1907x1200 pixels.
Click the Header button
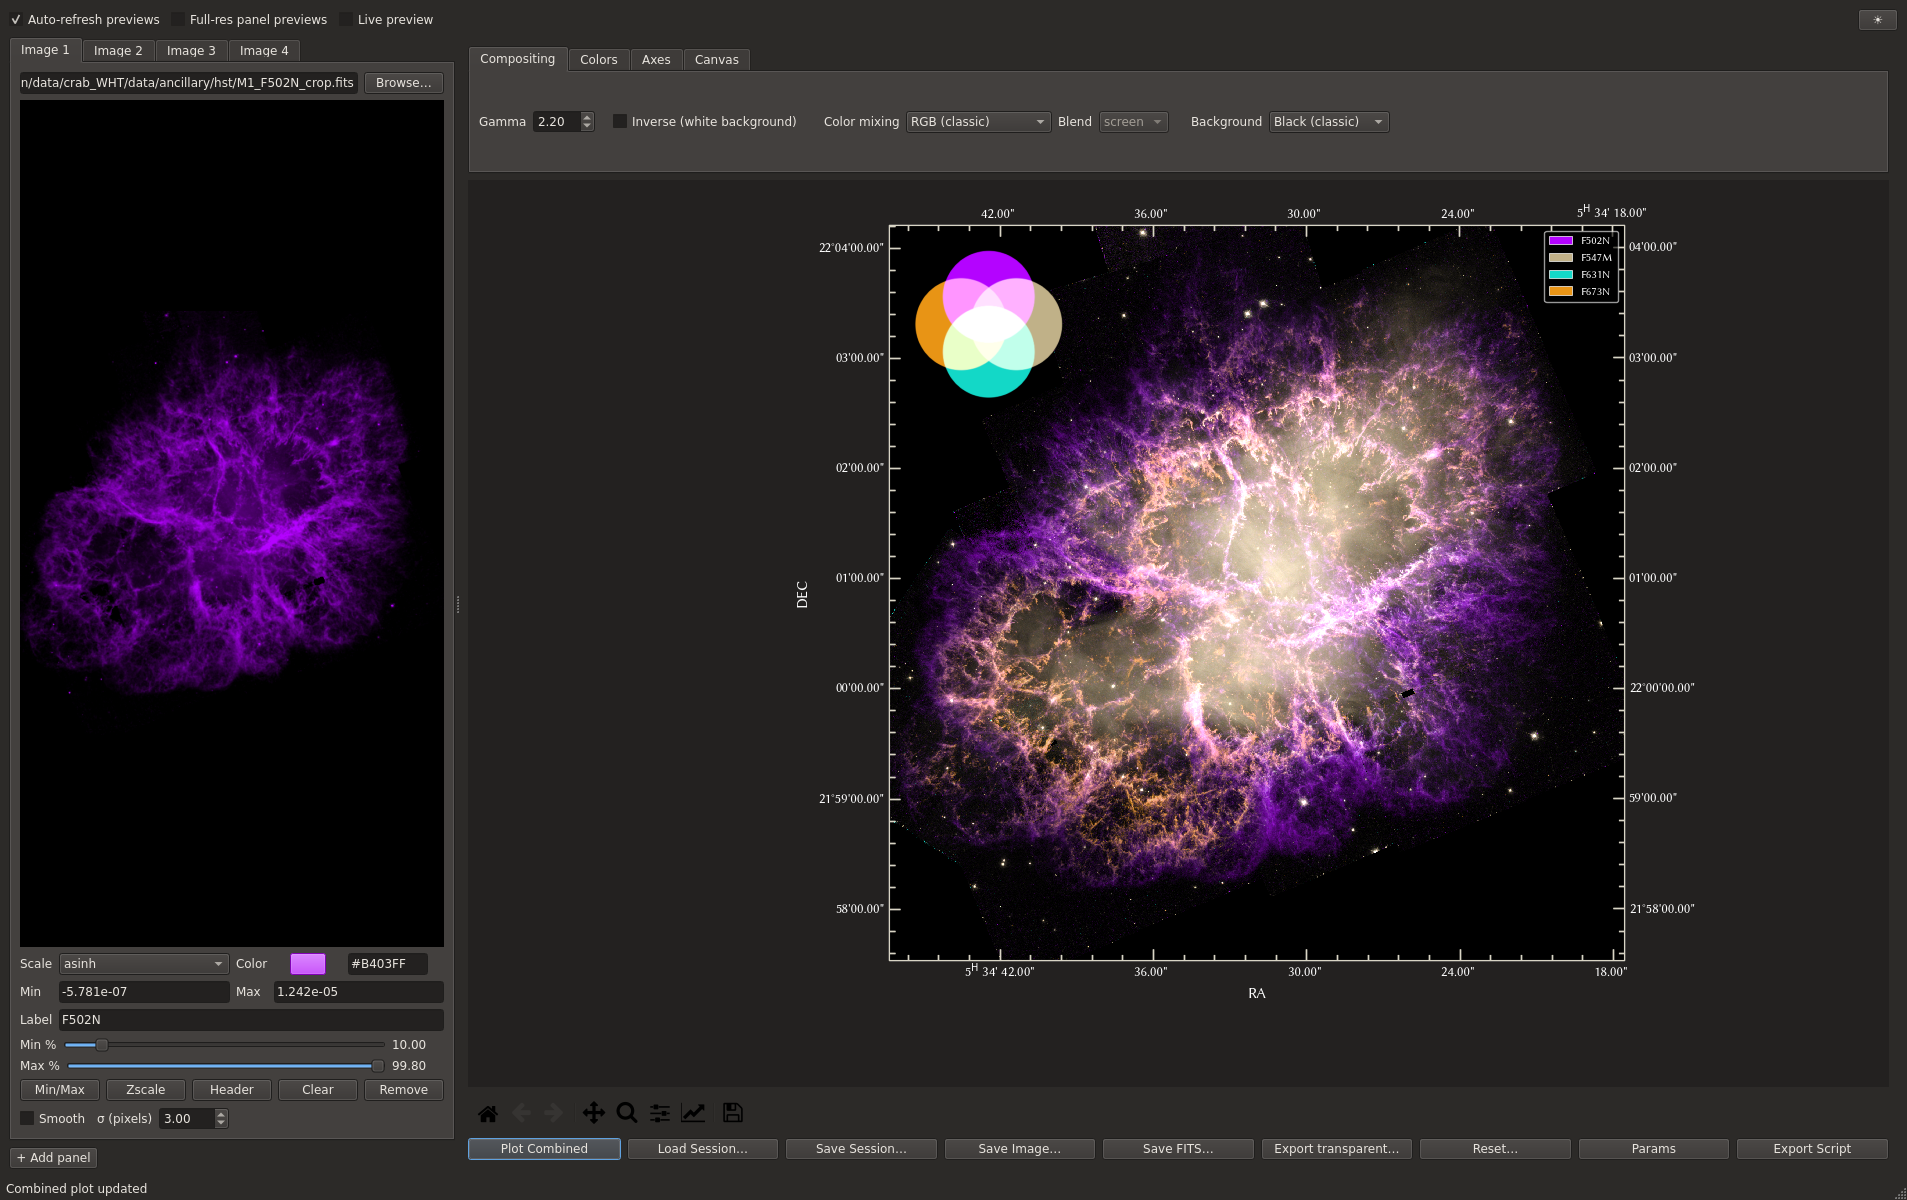tap(232, 1090)
